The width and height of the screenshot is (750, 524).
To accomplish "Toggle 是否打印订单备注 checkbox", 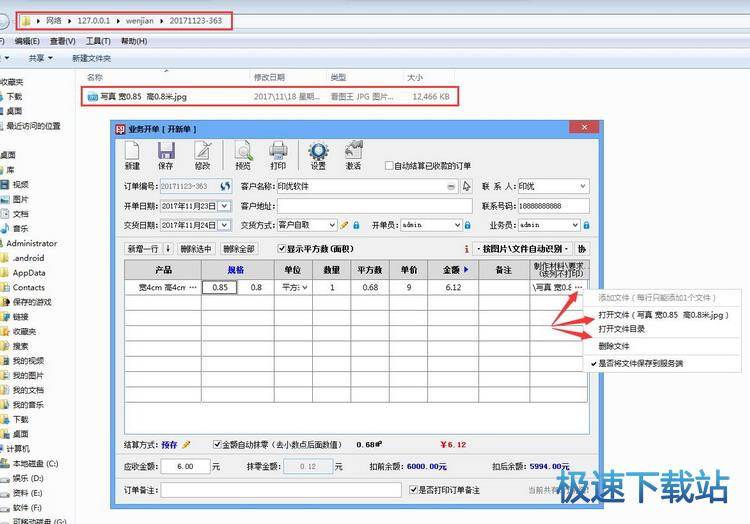I will click(413, 490).
